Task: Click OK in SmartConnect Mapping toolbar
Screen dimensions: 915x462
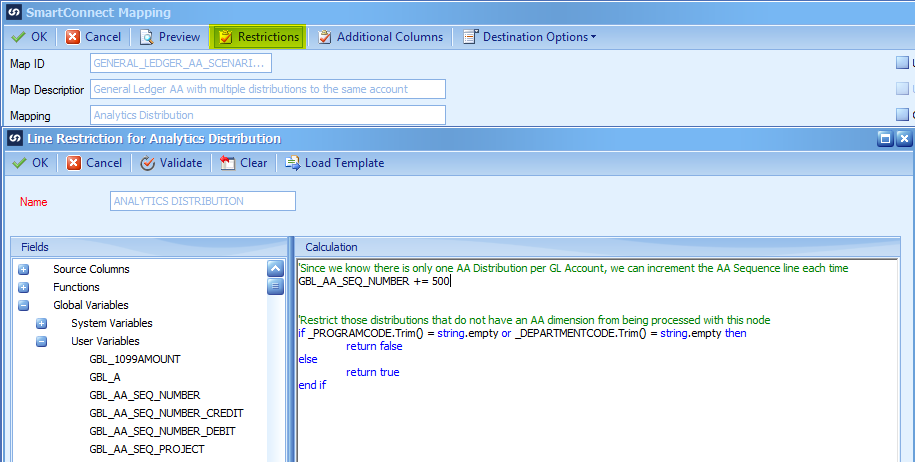Action: (30, 37)
